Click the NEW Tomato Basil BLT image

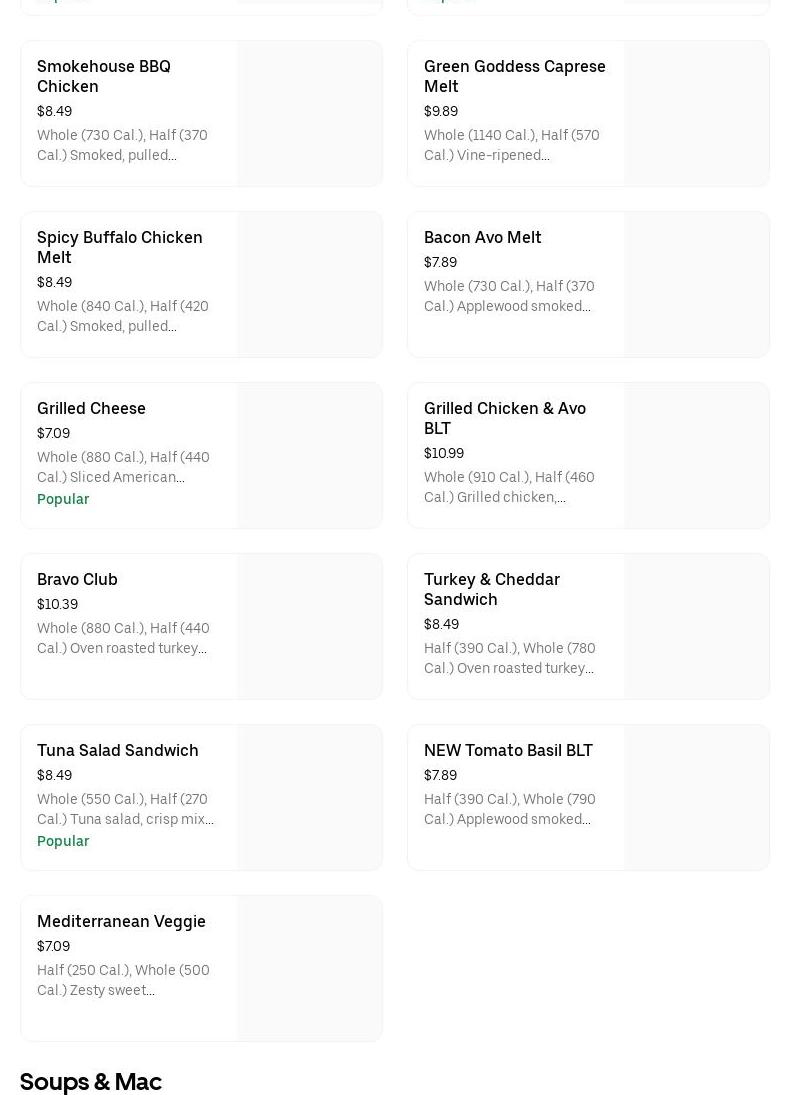pyautogui.click(x=696, y=797)
